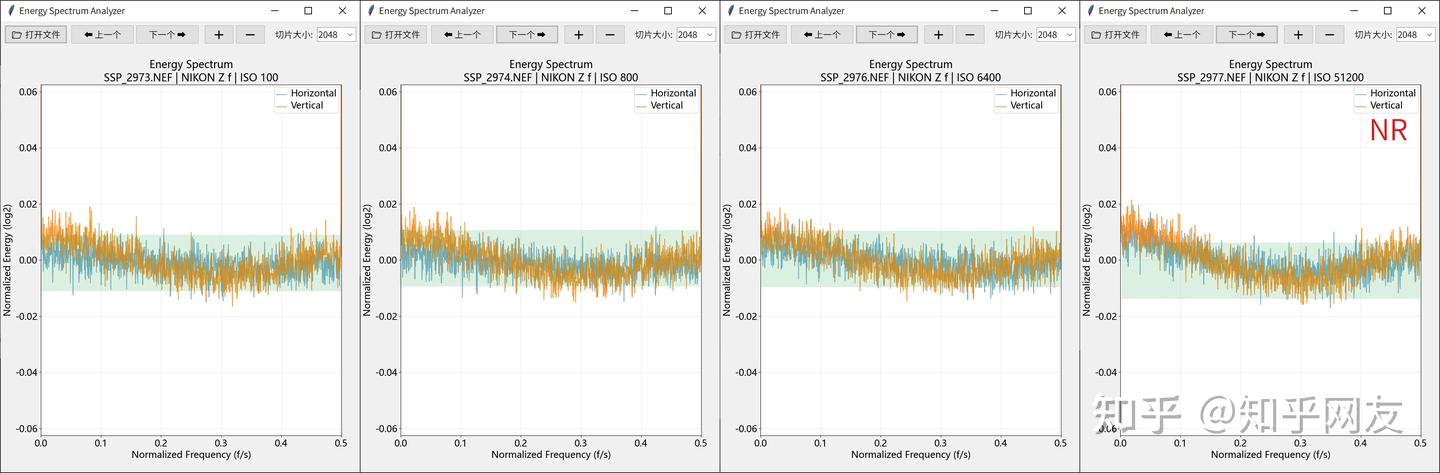Click Horizontal legend entry in ISO 100 plot
This screenshot has height=473, width=1440.
tap(306, 93)
